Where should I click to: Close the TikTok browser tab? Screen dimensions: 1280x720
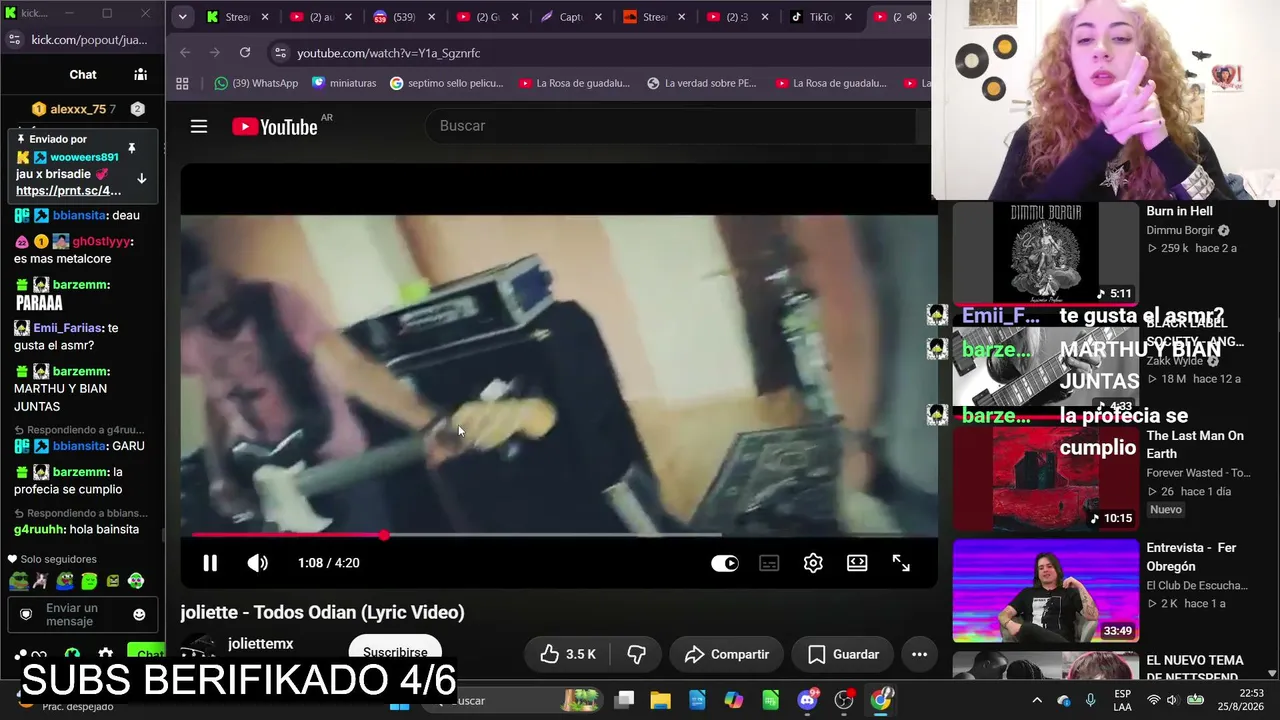point(848,17)
